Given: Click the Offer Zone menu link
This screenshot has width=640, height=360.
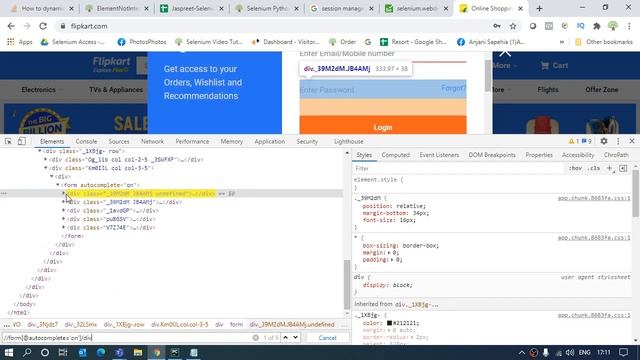Looking at the screenshot, I should [602, 89].
